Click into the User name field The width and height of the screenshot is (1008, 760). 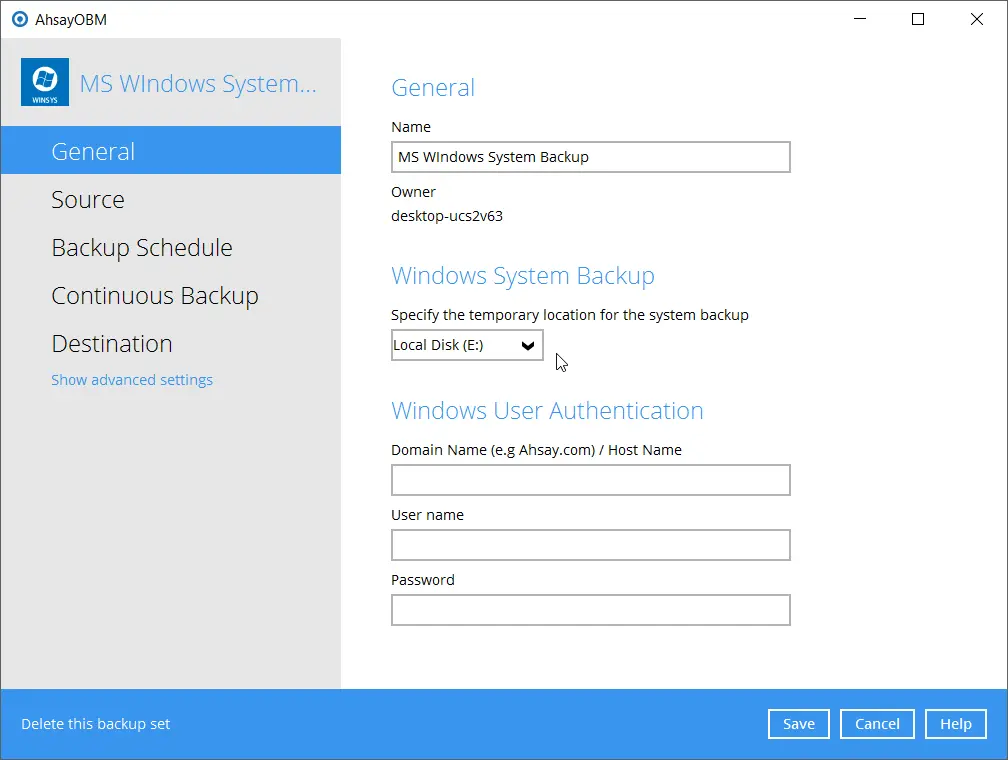(590, 545)
